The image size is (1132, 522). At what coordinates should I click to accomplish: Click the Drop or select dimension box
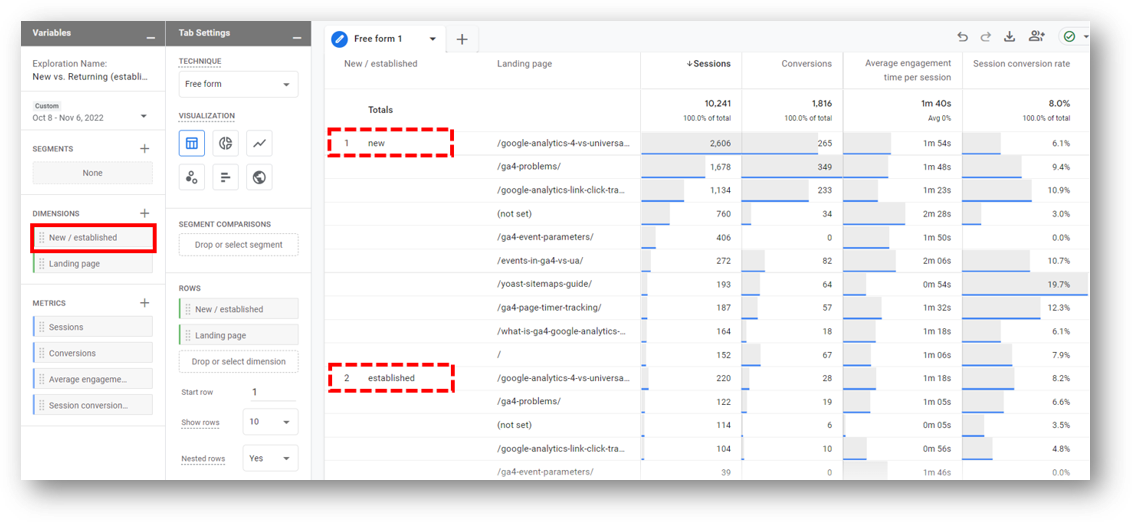[x=238, y=362]
